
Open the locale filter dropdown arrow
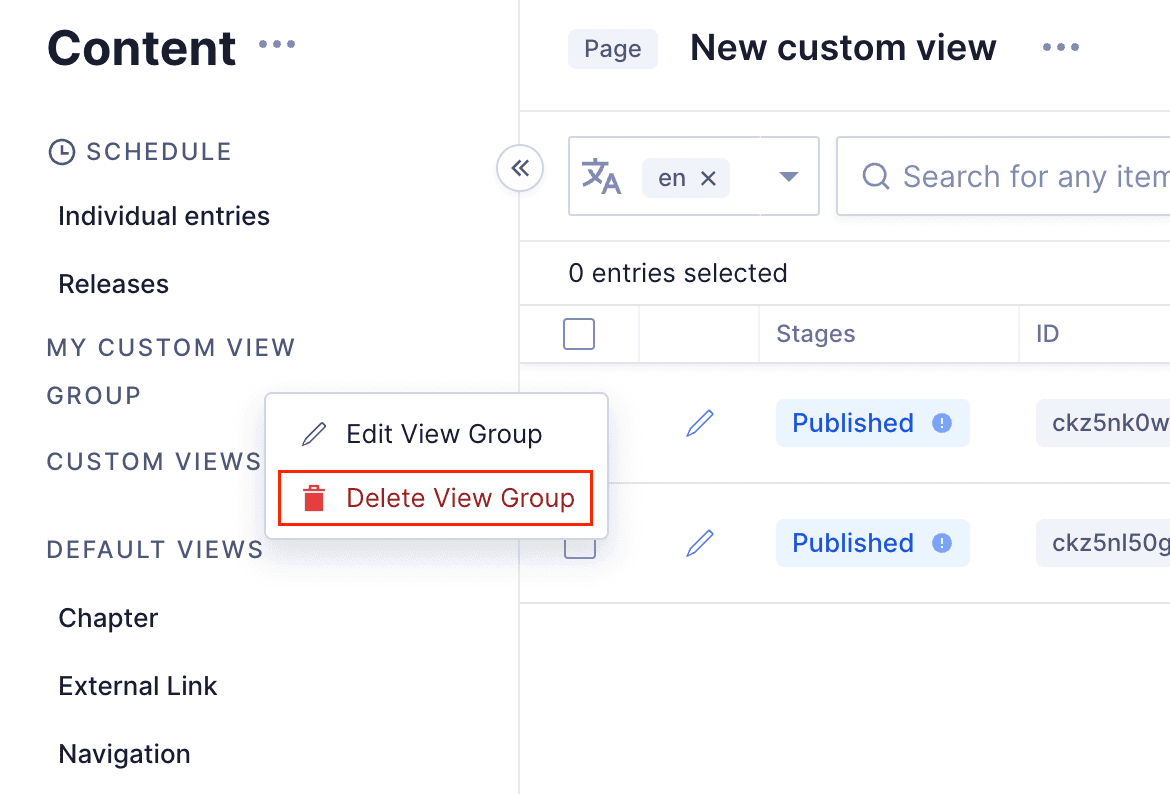790,176
